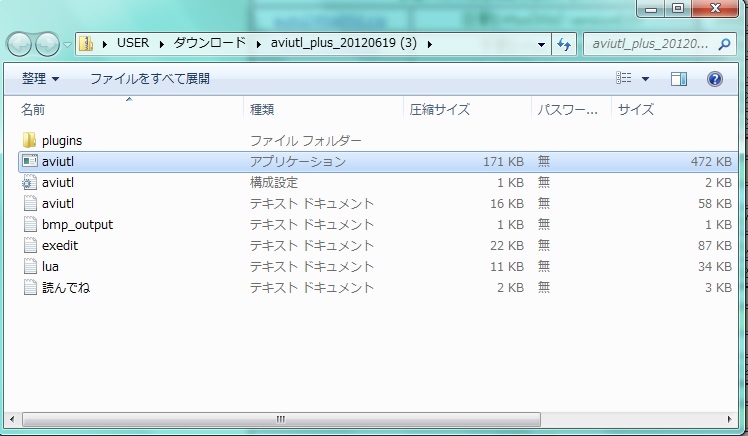Toggle the preview pane icon
The image size is (748, 436).
point(678,79)
